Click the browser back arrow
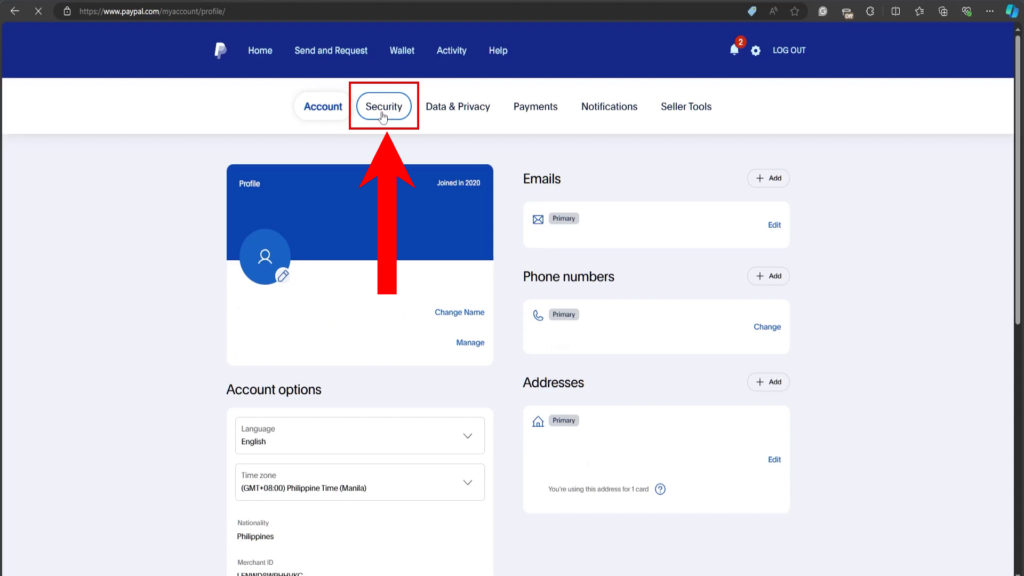 [14, 11]
